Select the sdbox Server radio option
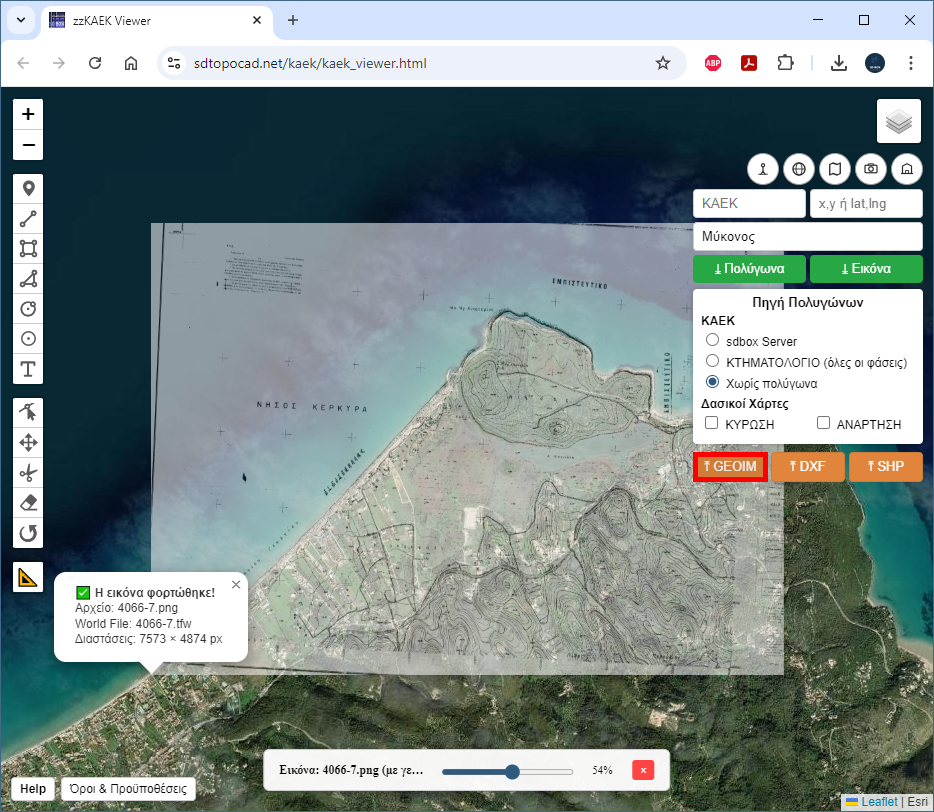 [713, 341]
